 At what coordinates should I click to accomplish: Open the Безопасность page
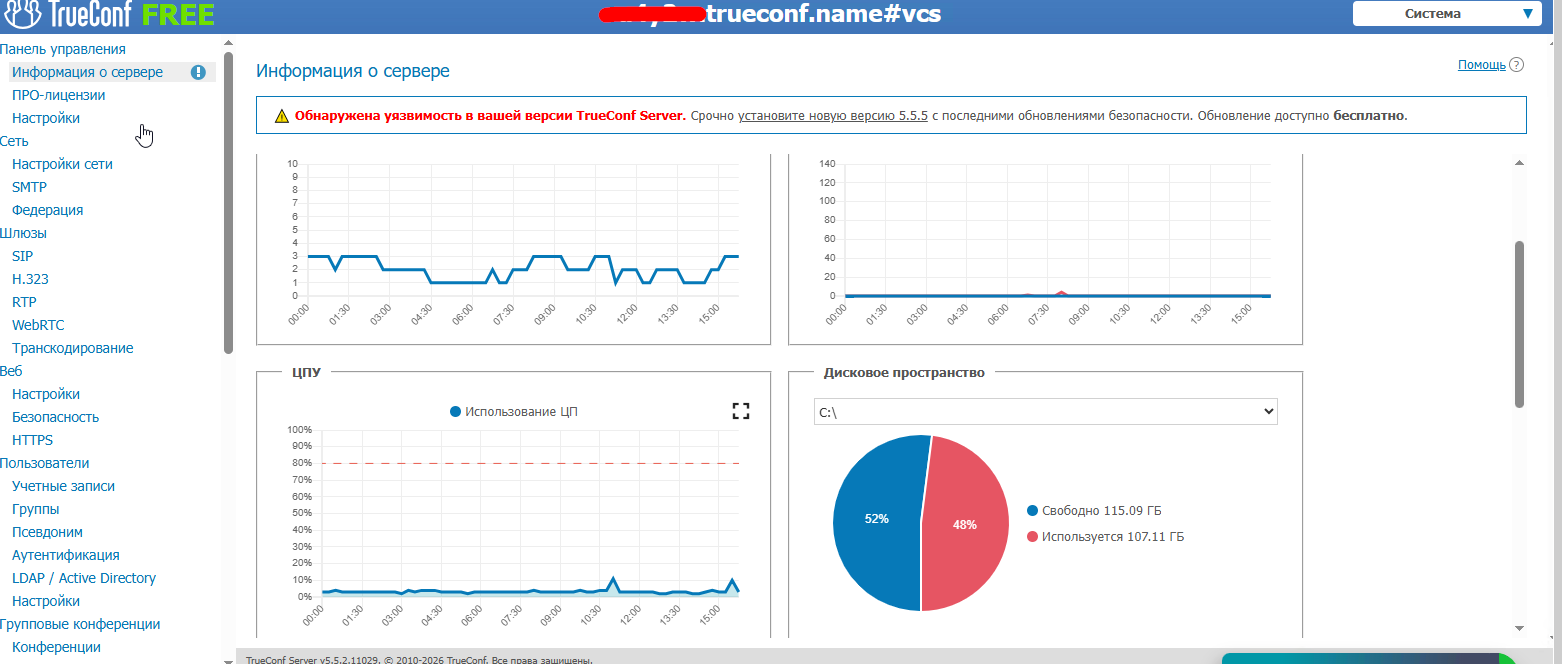(x=55, y=417)
